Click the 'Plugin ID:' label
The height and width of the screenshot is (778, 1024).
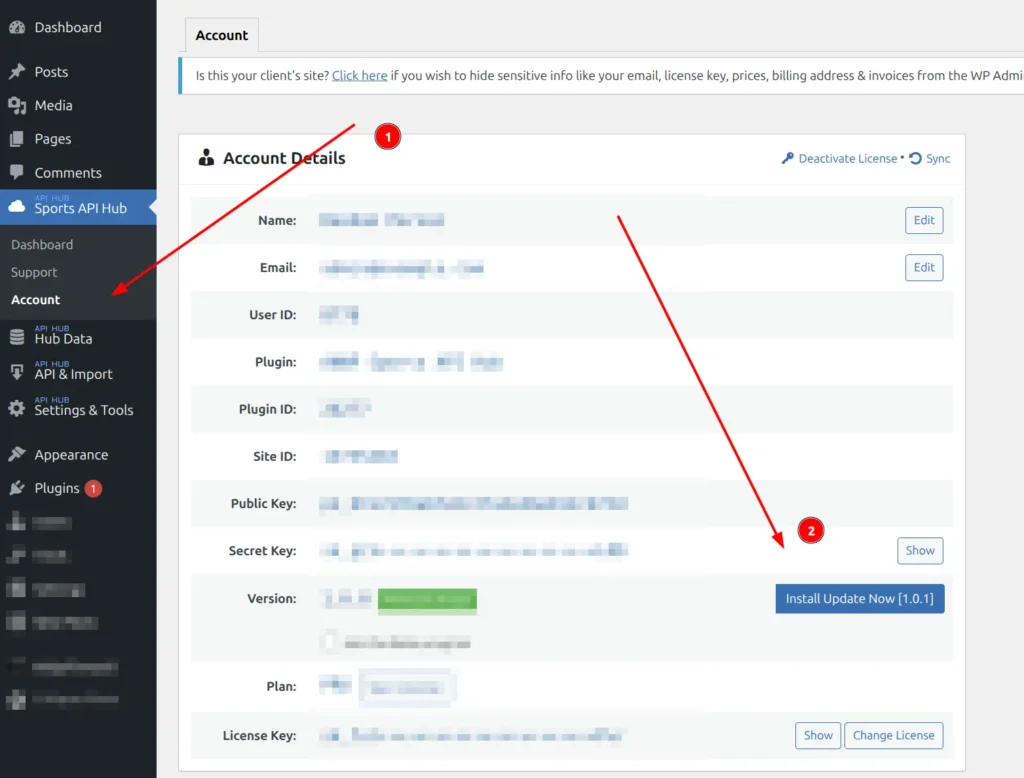[x=267, y=409]
